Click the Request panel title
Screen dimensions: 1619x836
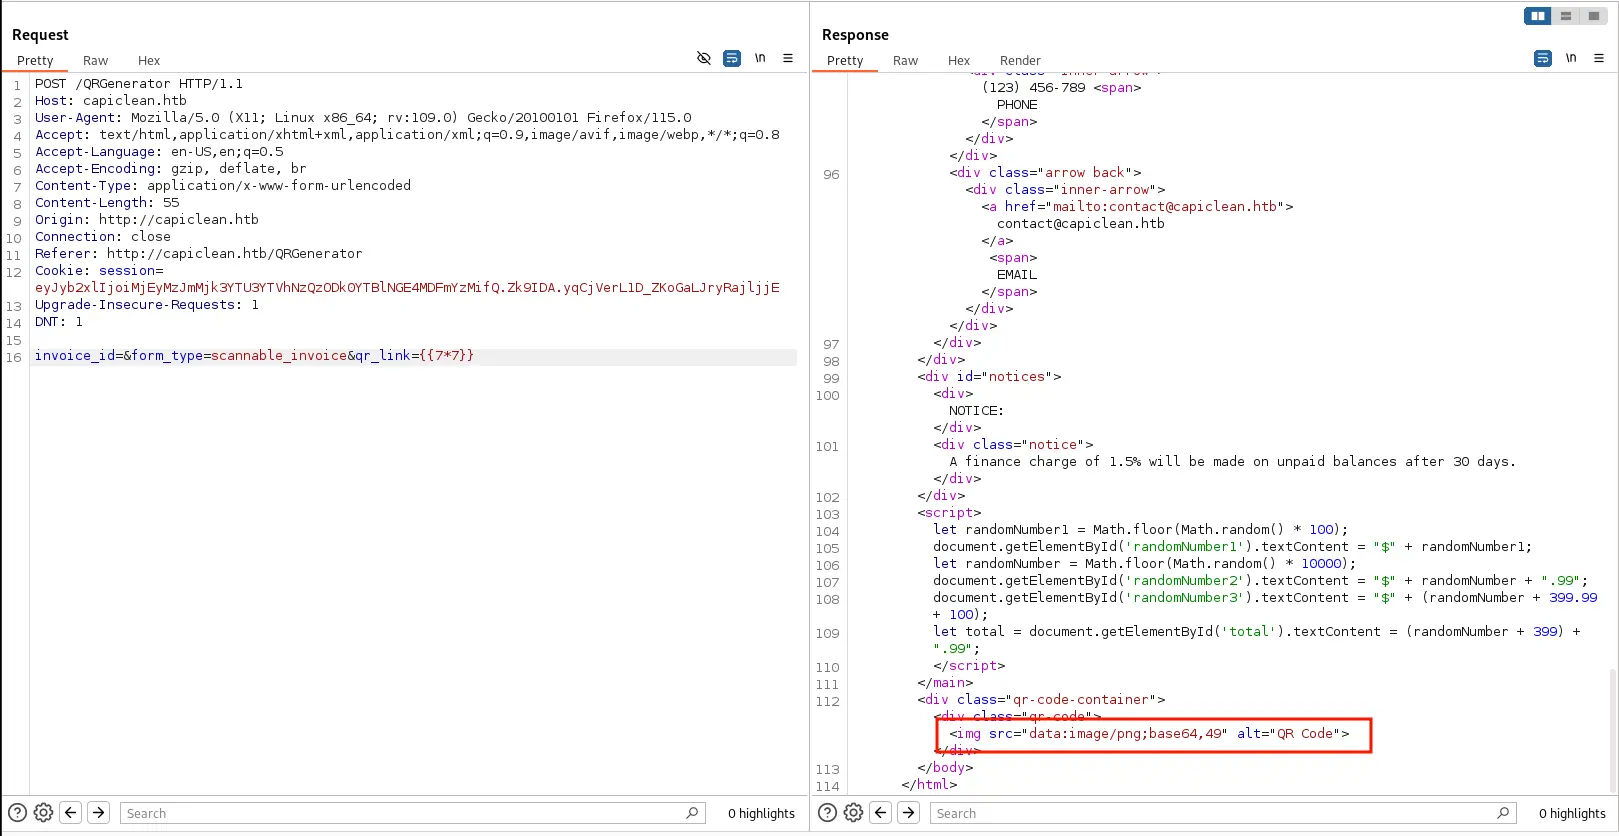click(40, 35)
